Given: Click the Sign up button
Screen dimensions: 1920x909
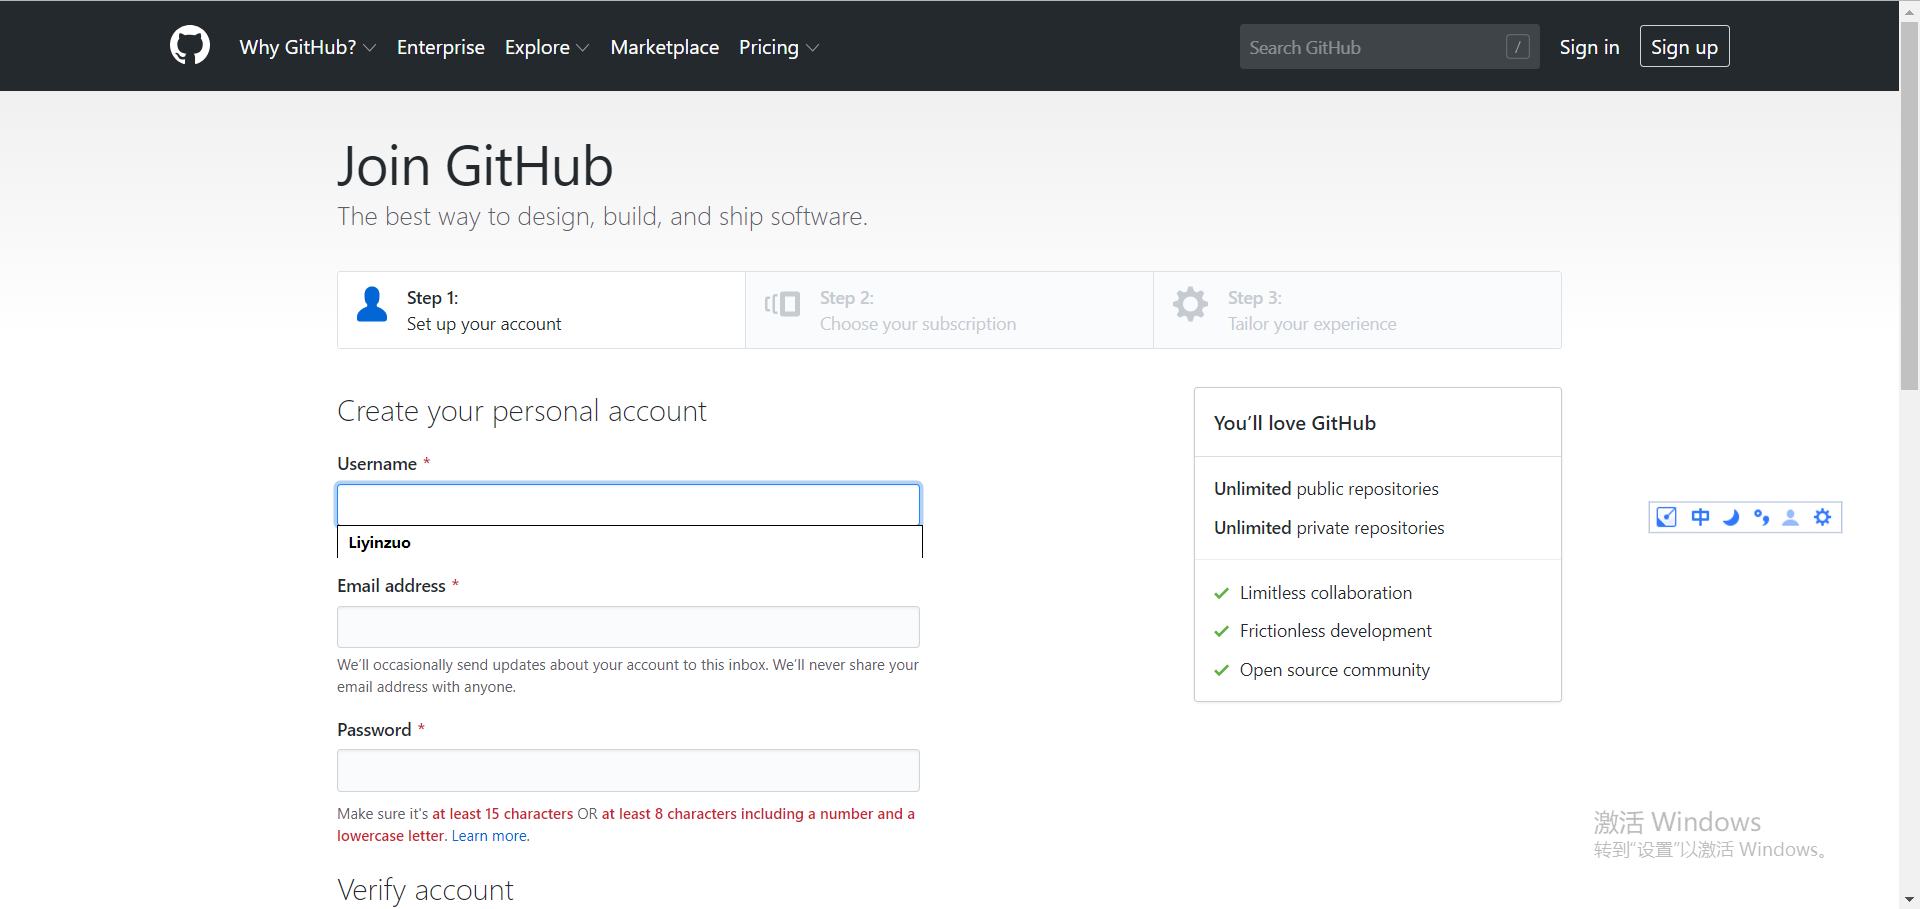Looking at the screenshot, I should click(x=1684, y=47).
